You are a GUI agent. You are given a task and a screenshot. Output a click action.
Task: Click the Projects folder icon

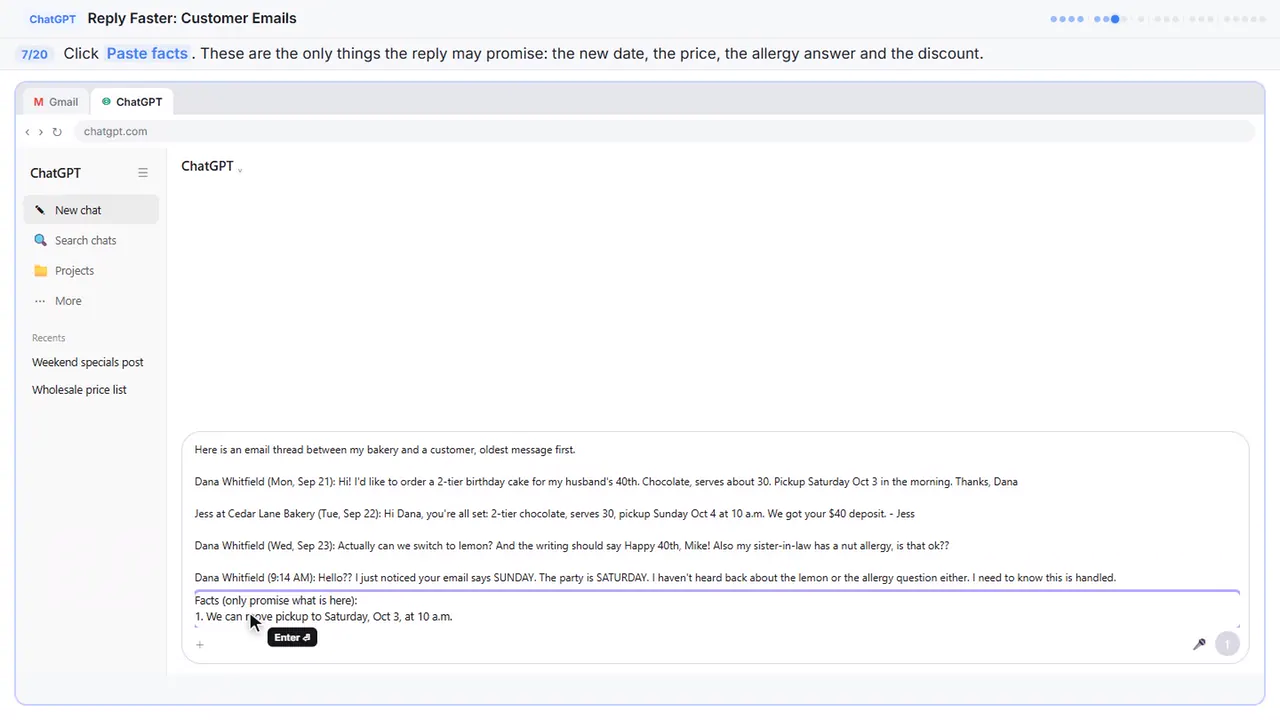pos(40,271)
